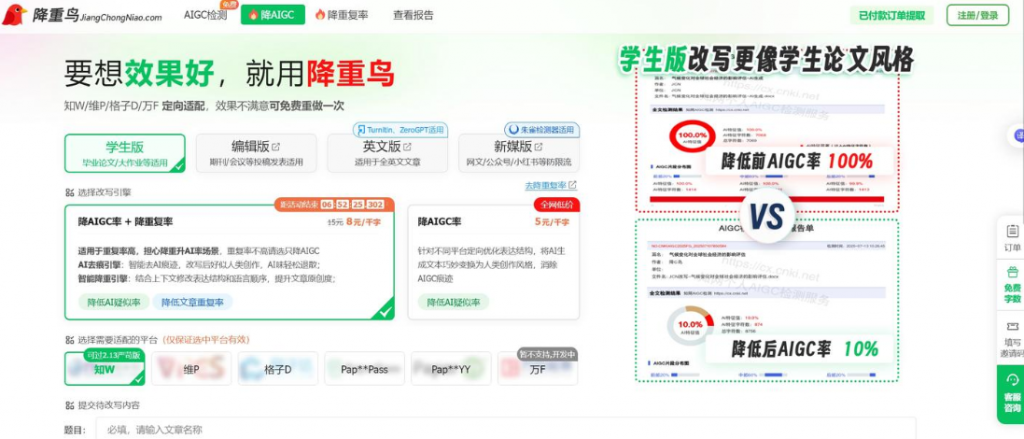This screenshot has width=1024, height=439.
Task: Follow the 去降重复率 link
Action: click(x=550, y=185)
